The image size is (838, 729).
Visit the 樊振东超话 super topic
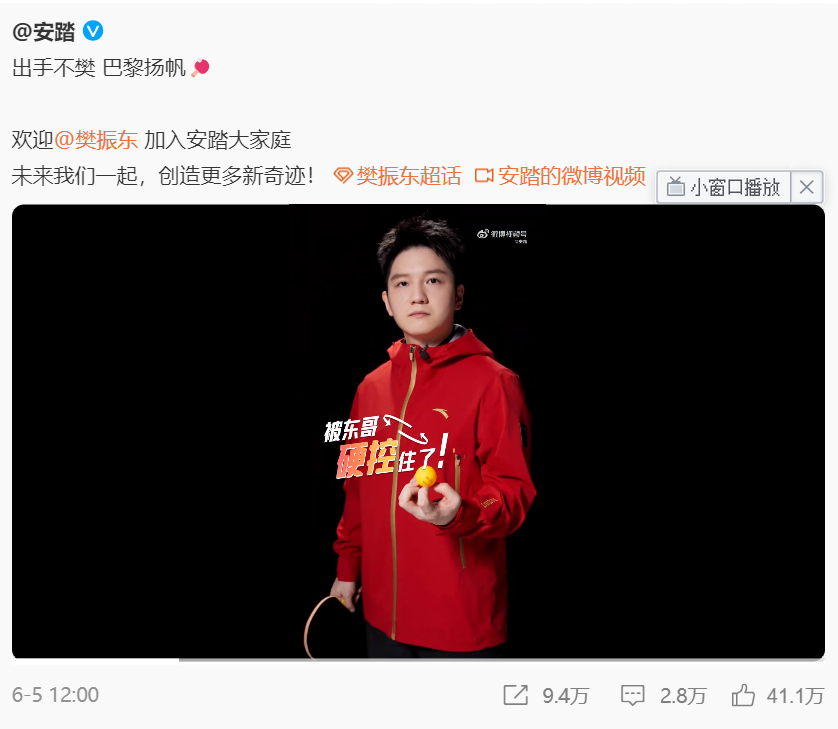coord(408,176)
